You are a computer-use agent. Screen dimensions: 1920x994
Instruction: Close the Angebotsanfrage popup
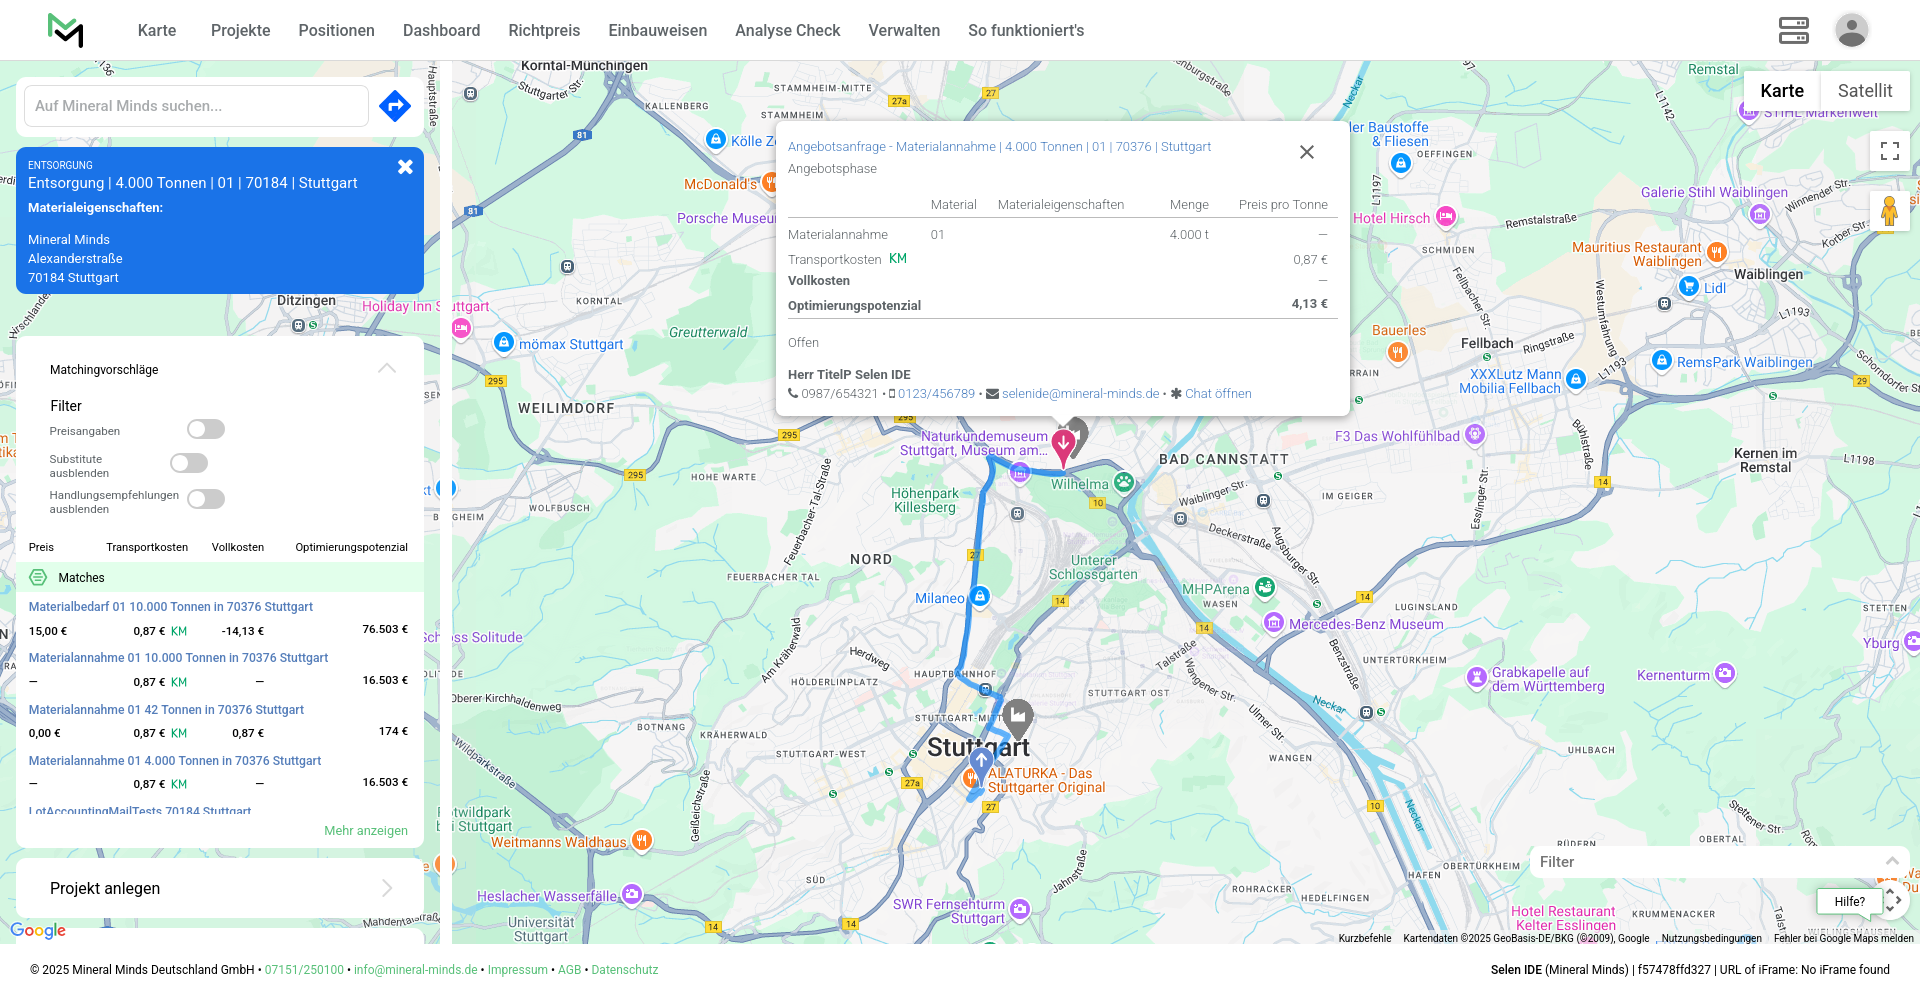(1306, 152)
